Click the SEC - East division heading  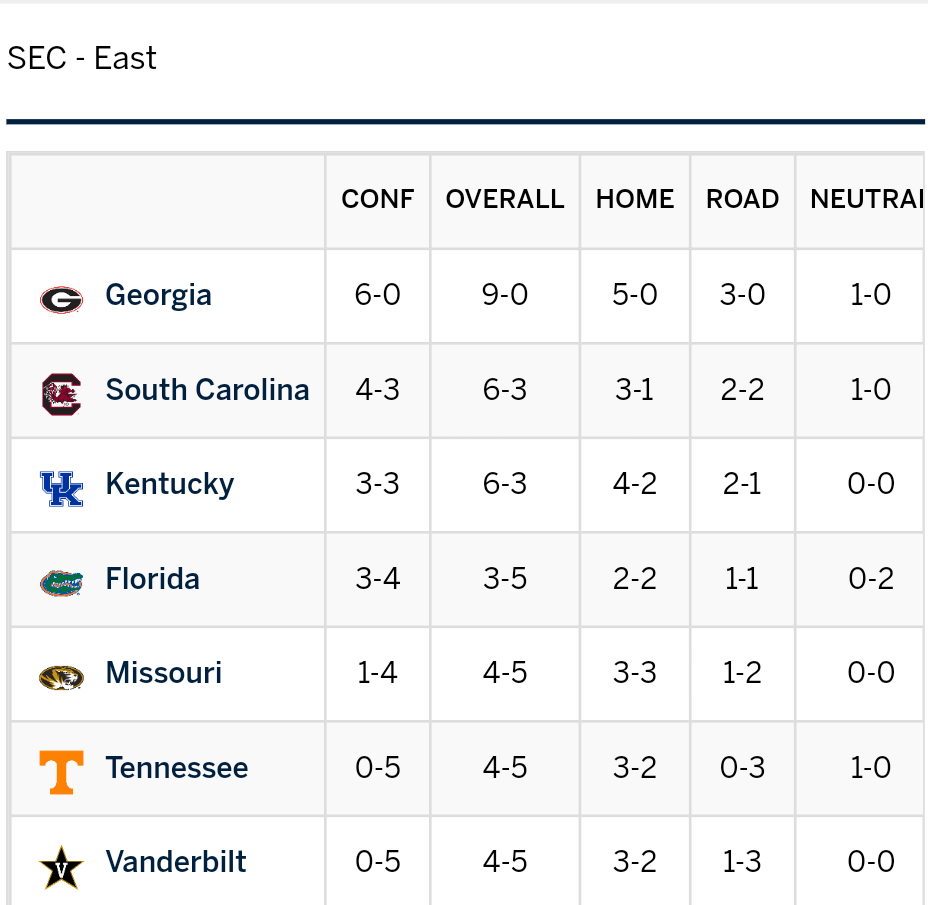[x=82, y=58]
